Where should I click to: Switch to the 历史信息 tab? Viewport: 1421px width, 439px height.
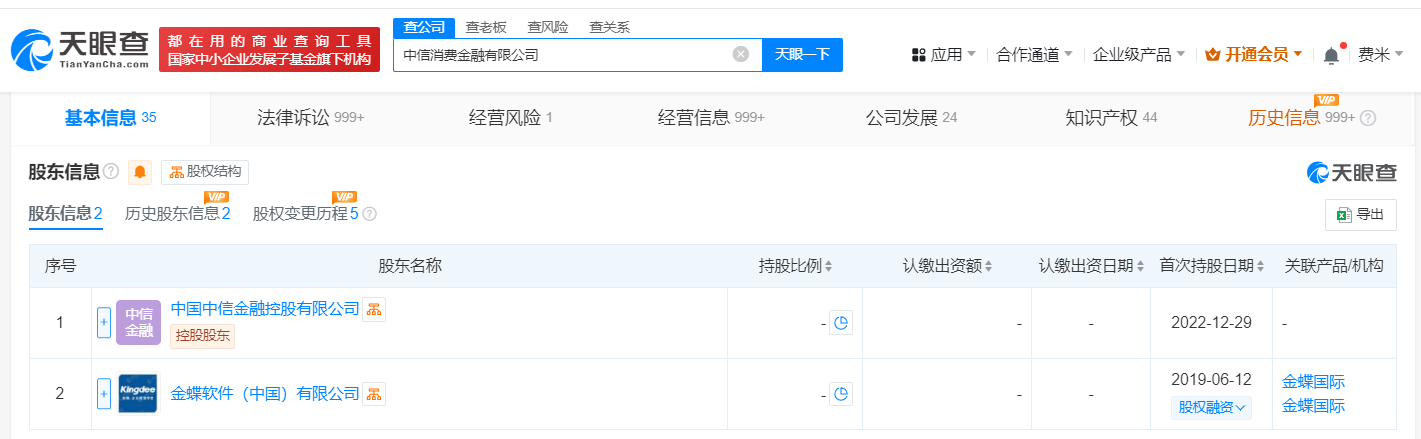[x=1301, y=118]
